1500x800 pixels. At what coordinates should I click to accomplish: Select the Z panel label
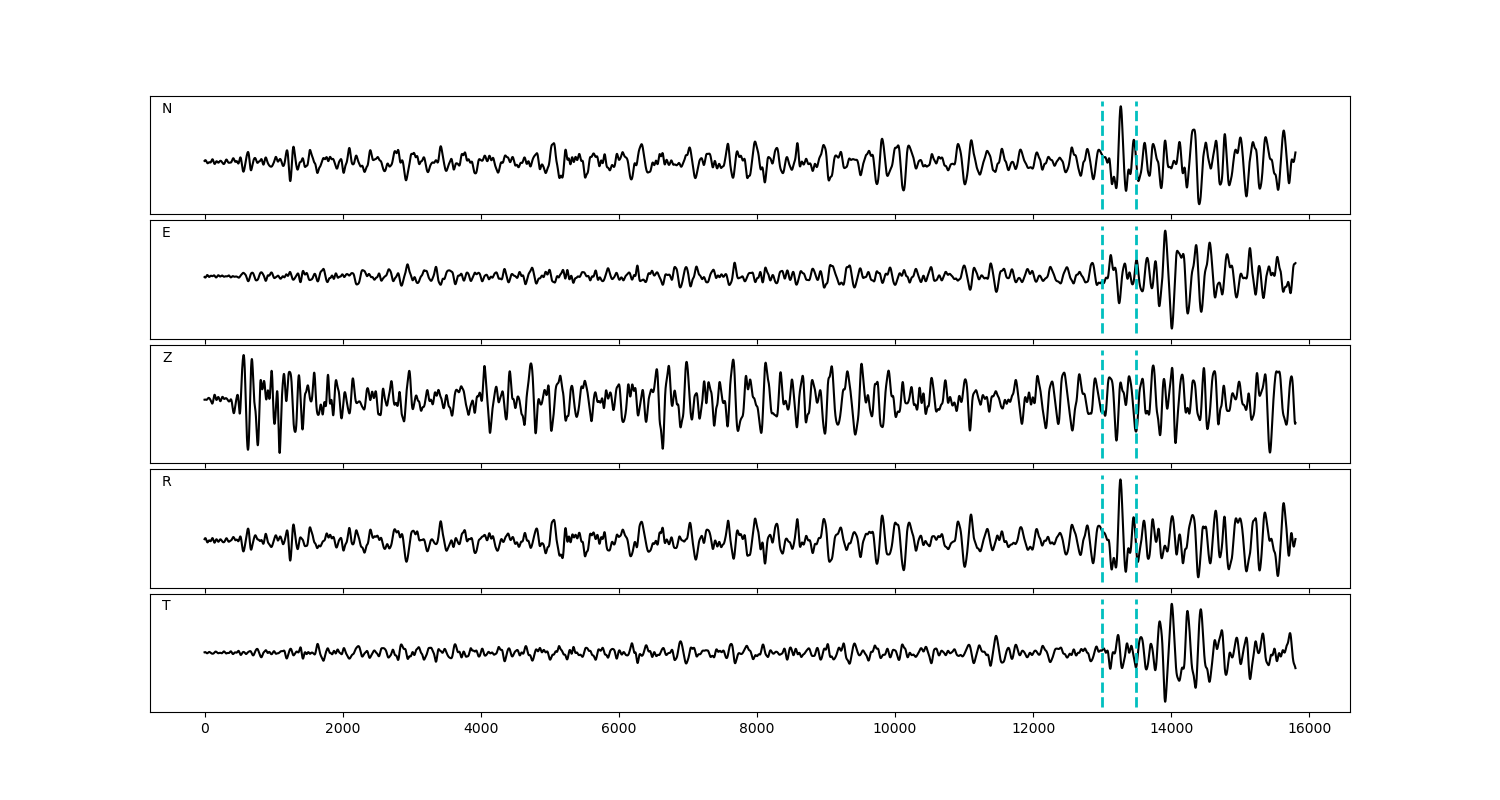point(167,358)
